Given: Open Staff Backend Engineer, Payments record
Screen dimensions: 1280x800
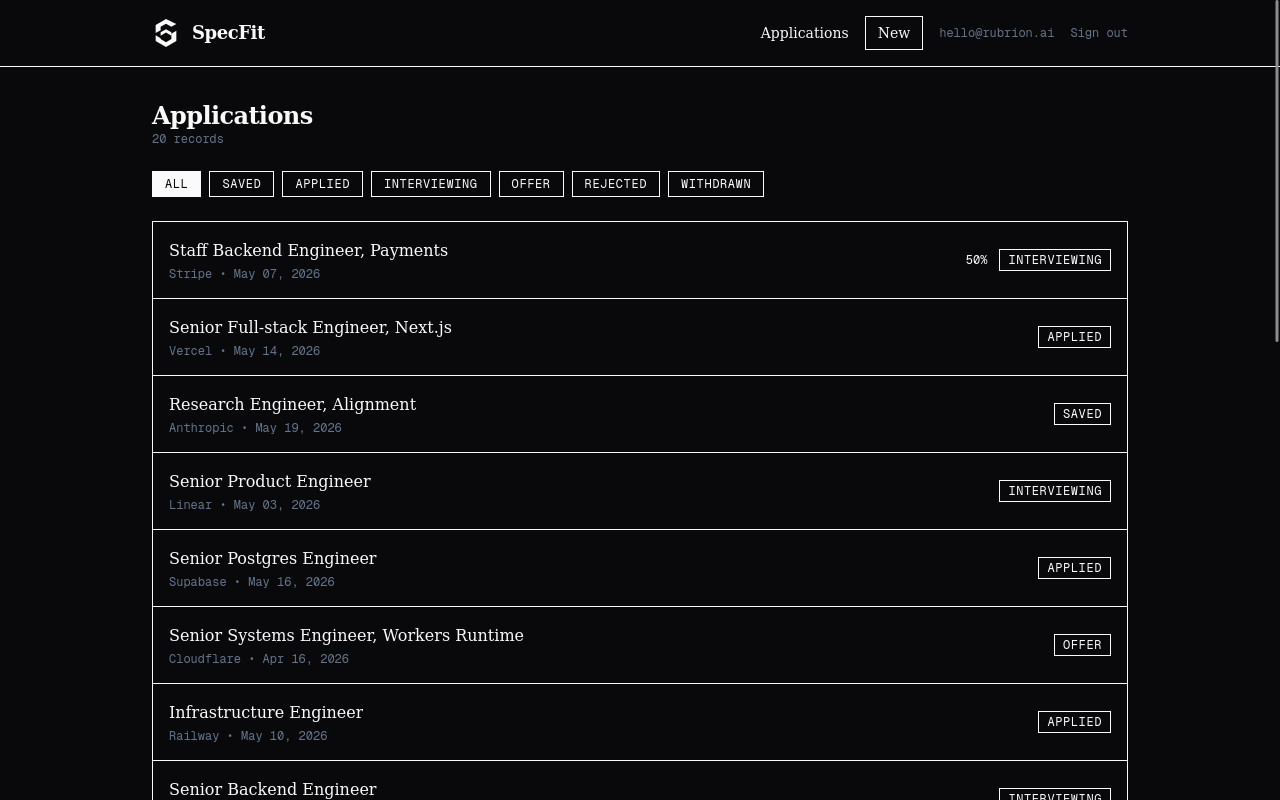Looking at the screenshot, I should coord(640,260).
